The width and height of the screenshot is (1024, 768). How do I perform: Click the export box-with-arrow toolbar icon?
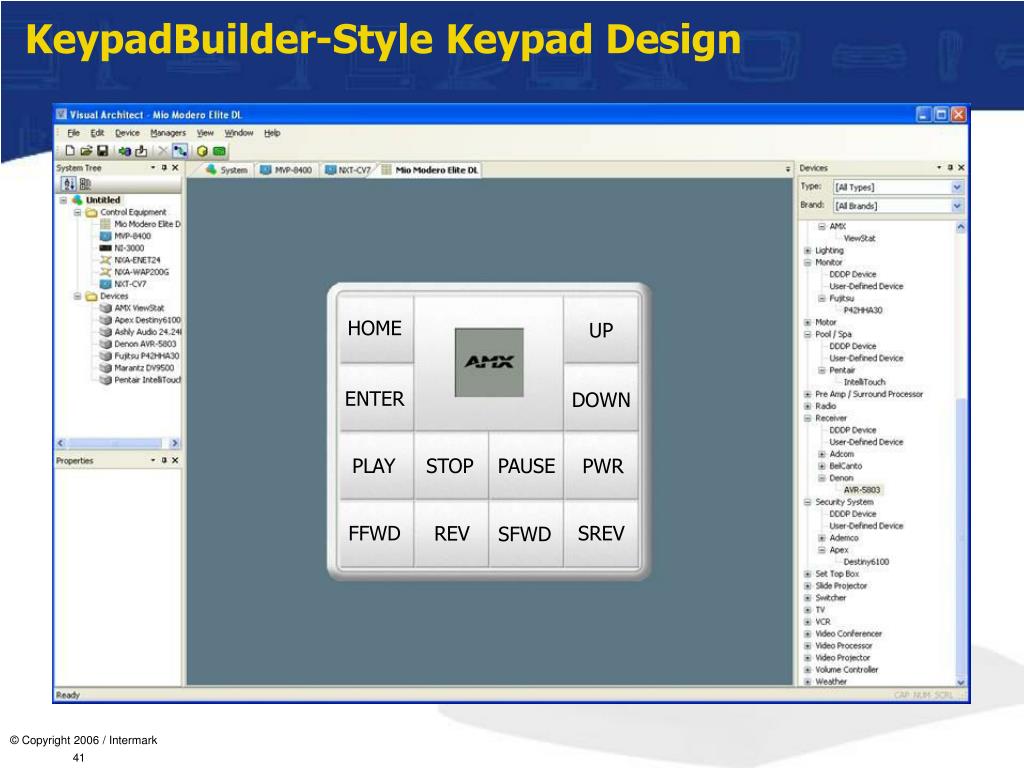pyautogui.click(x=141, y=151)
